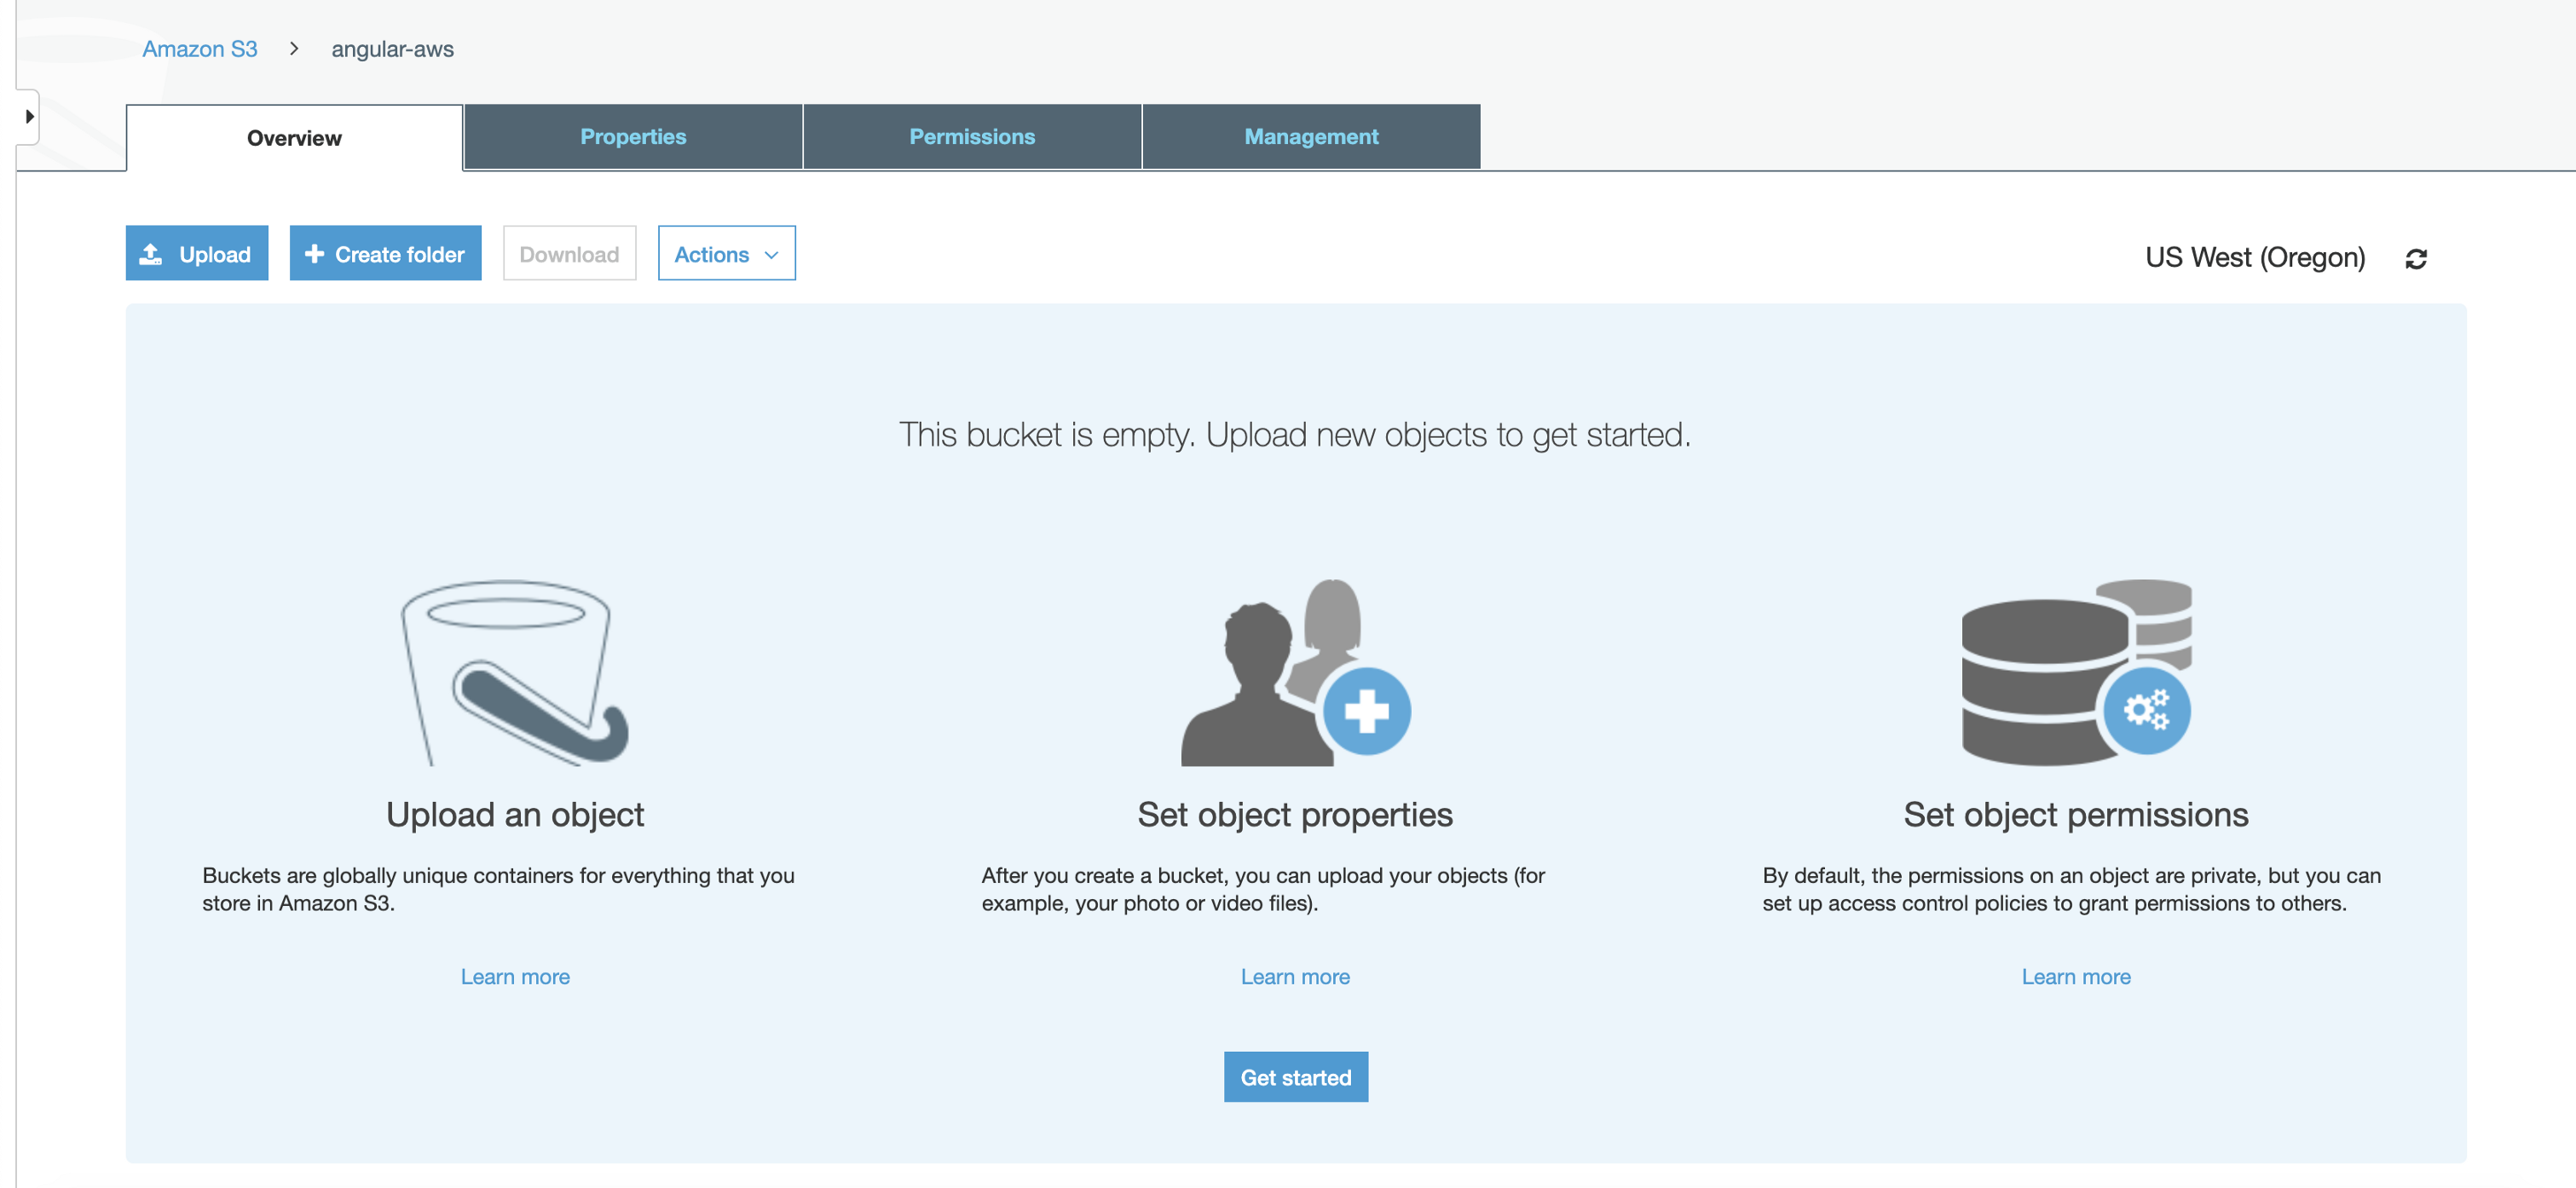Open the Permissions tab
The image size is (2576, 1188).
click(972, 137)
